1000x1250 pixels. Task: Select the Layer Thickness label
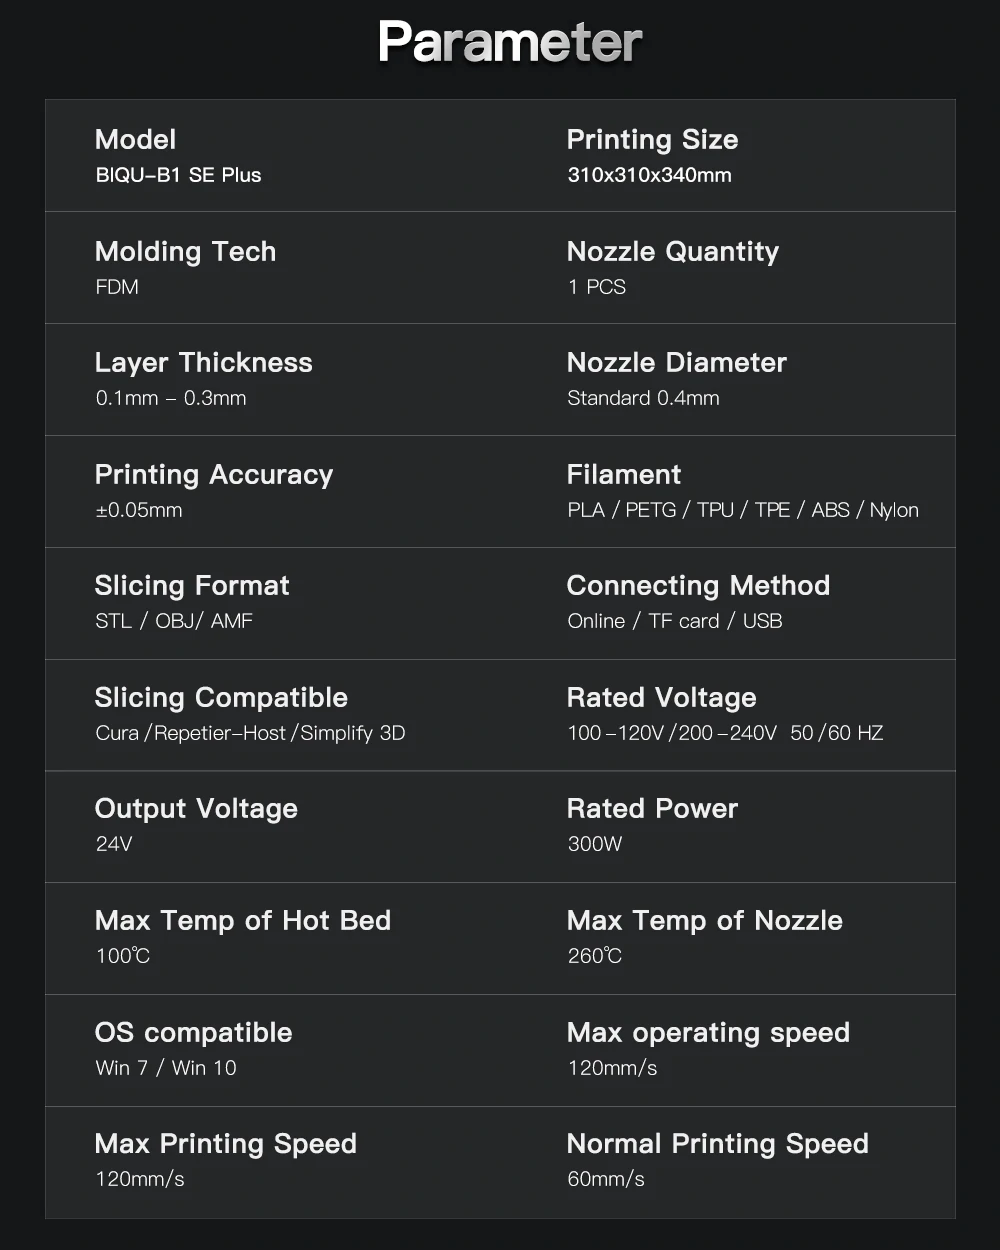[x=203, y=363]
